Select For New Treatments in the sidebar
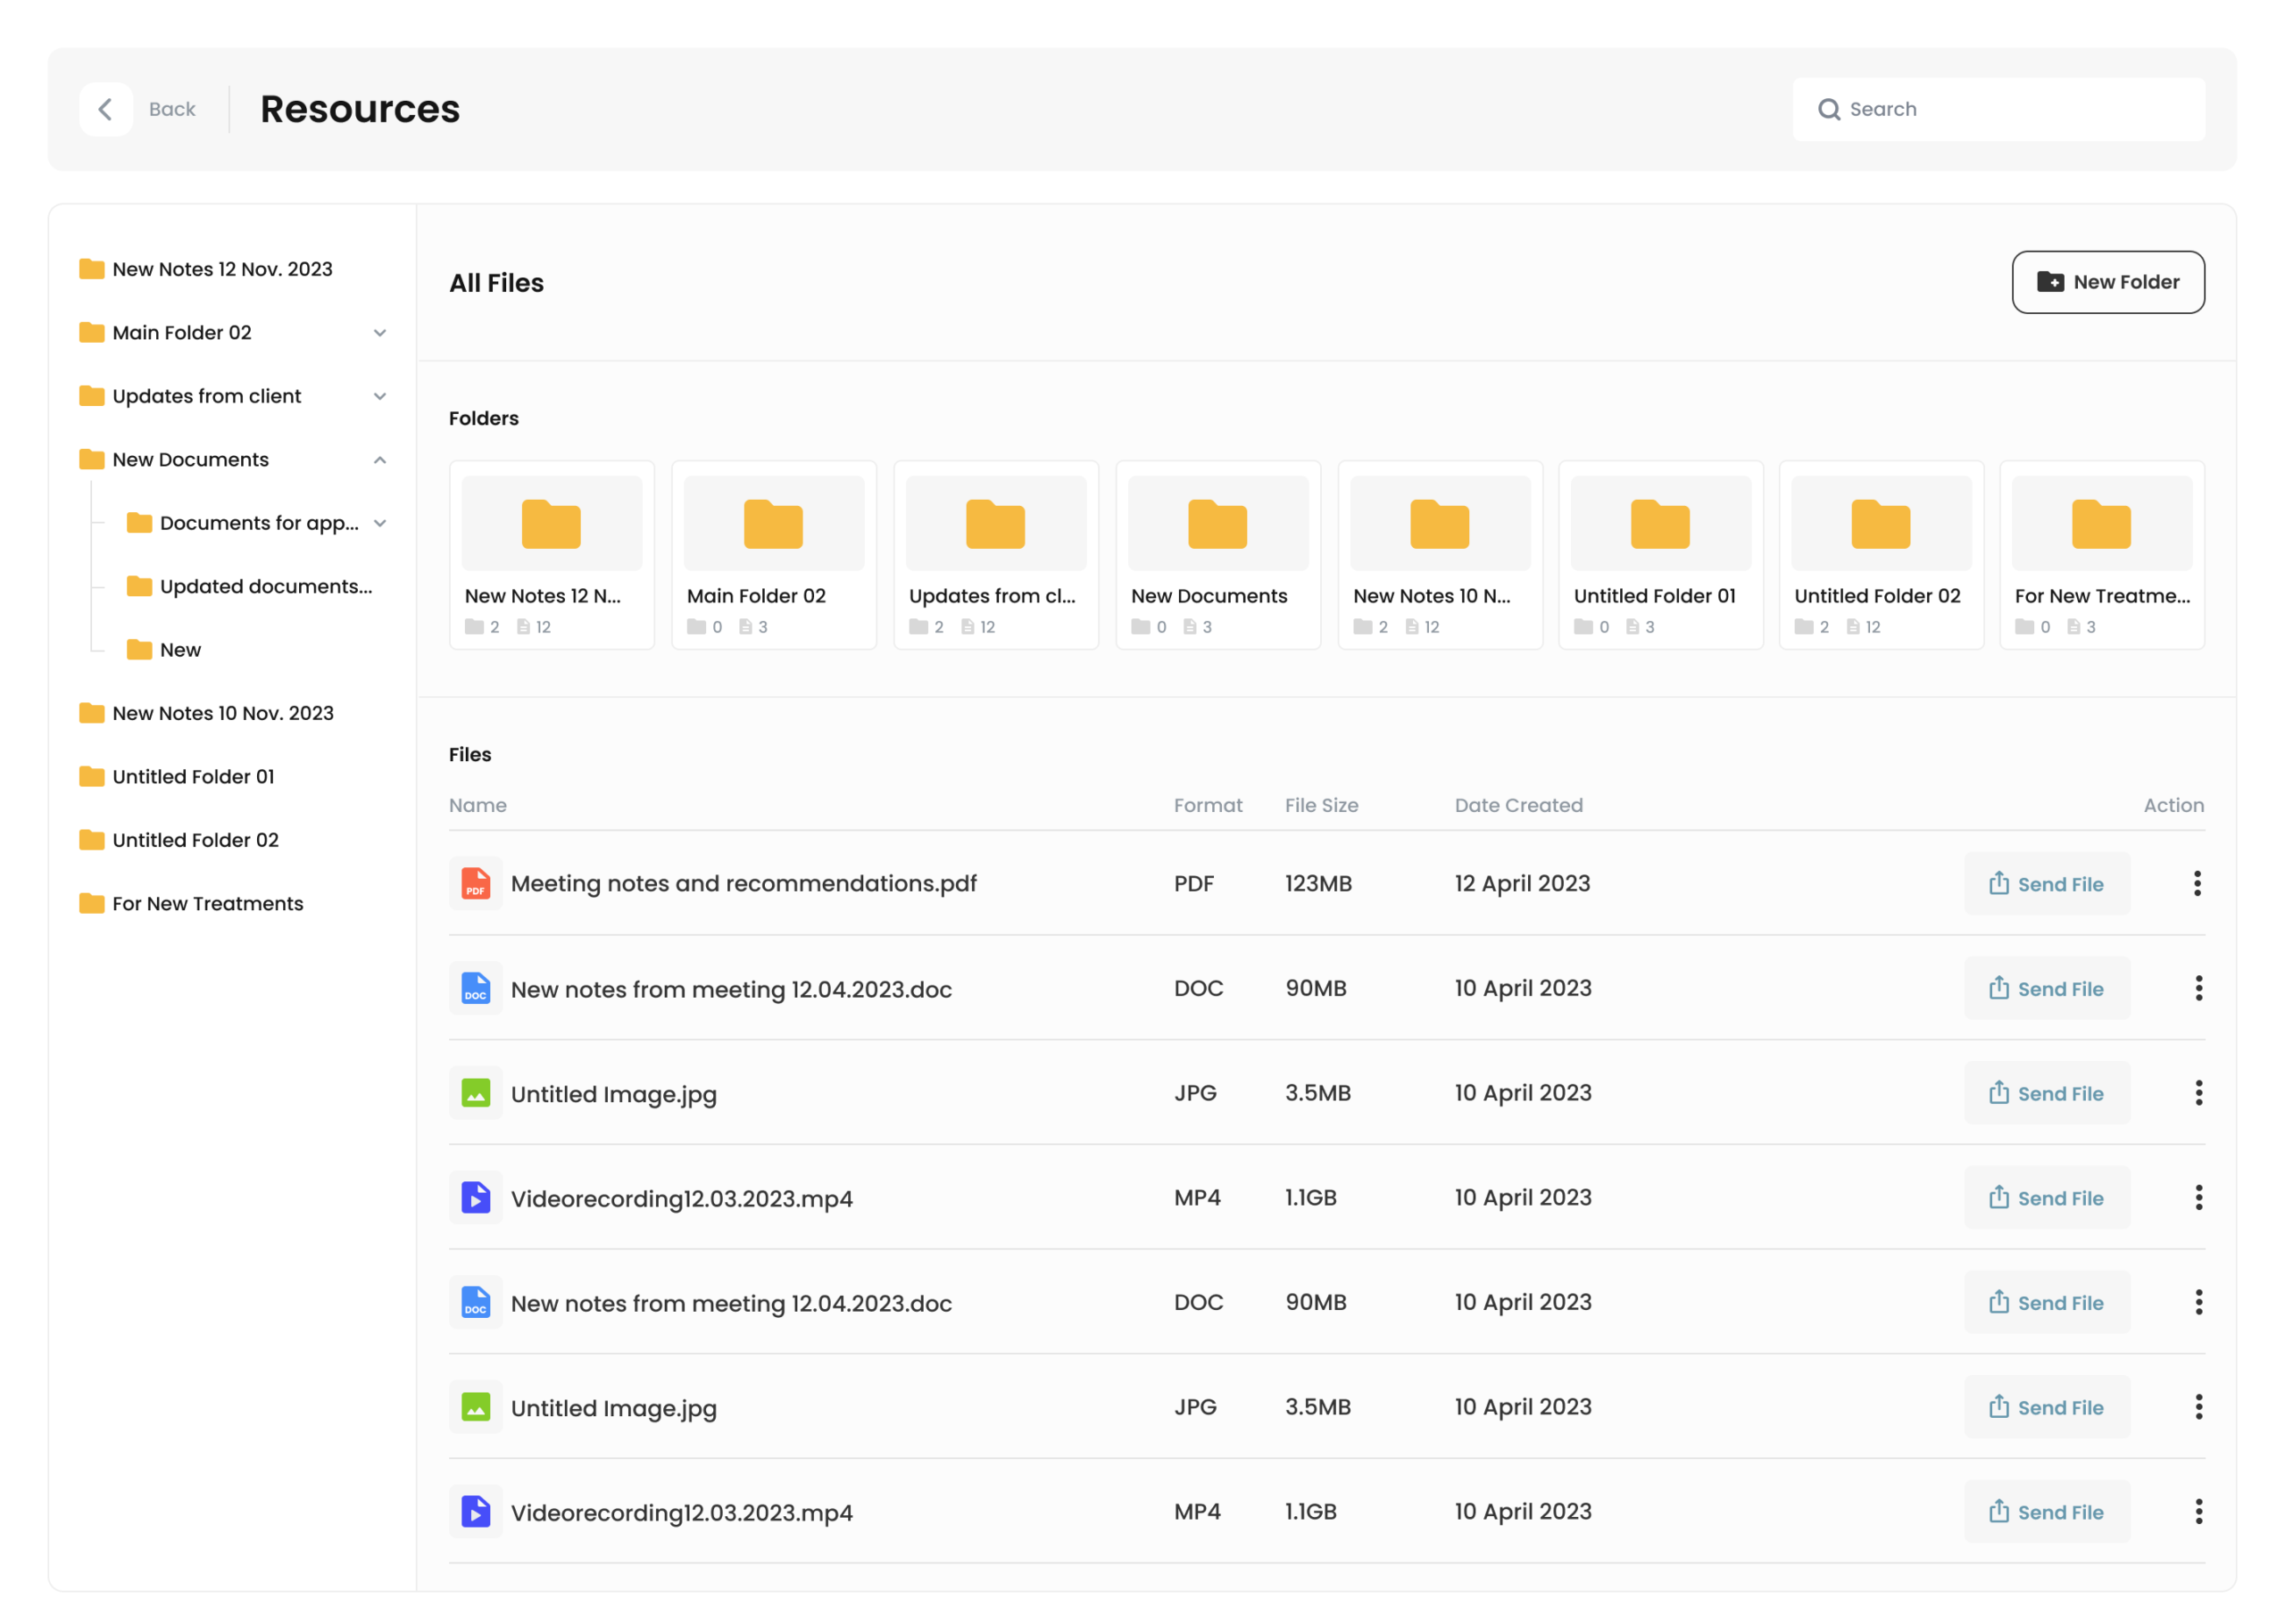 [207, 903]
